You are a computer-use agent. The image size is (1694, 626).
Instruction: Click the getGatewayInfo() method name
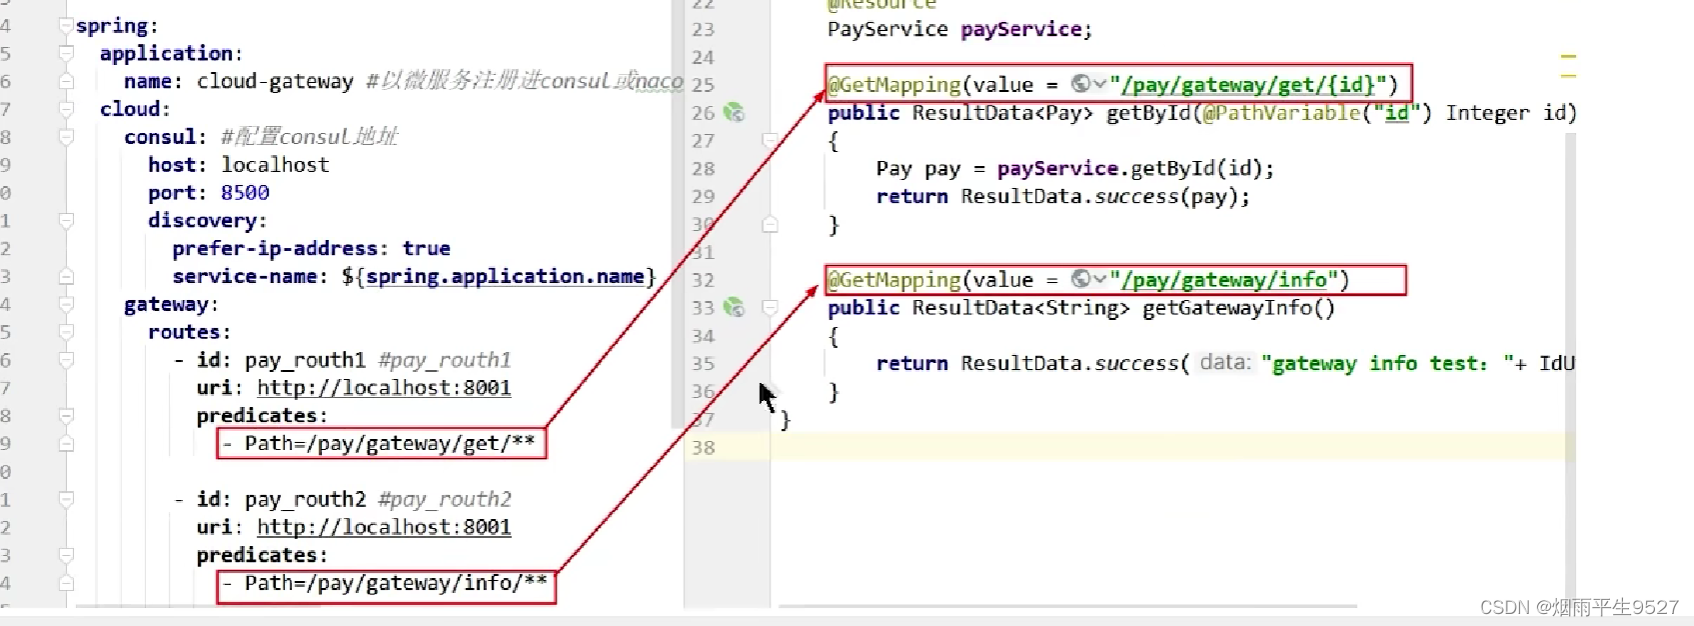tap(1238, 308)
